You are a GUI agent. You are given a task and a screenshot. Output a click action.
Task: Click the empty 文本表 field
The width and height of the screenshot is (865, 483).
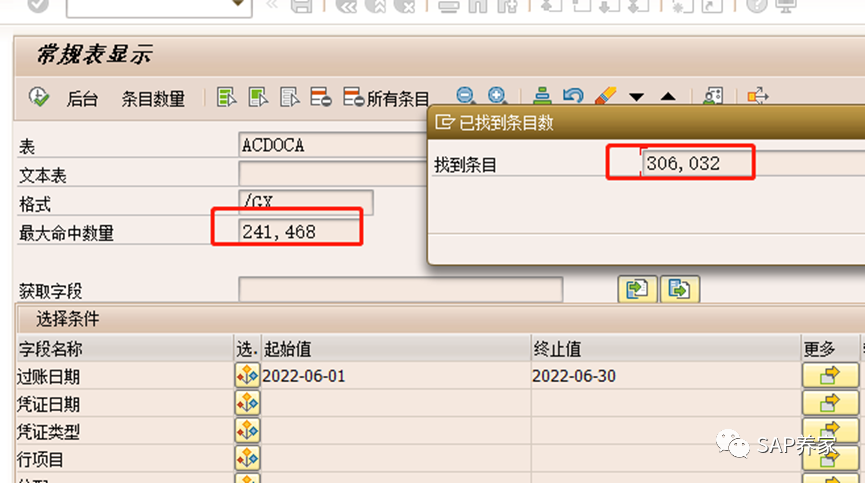(x=333, y=174)
